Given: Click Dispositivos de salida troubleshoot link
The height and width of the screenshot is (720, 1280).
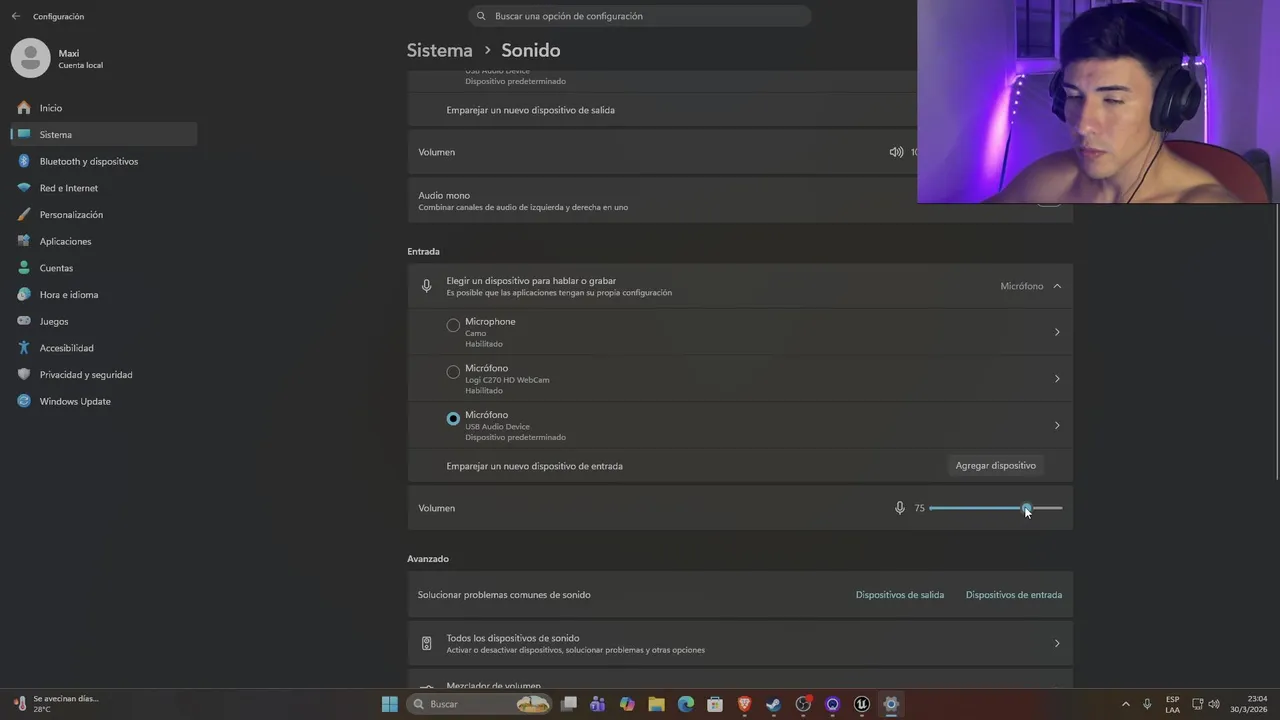Looking at the screenshot, I should click(x=900, y=595).
